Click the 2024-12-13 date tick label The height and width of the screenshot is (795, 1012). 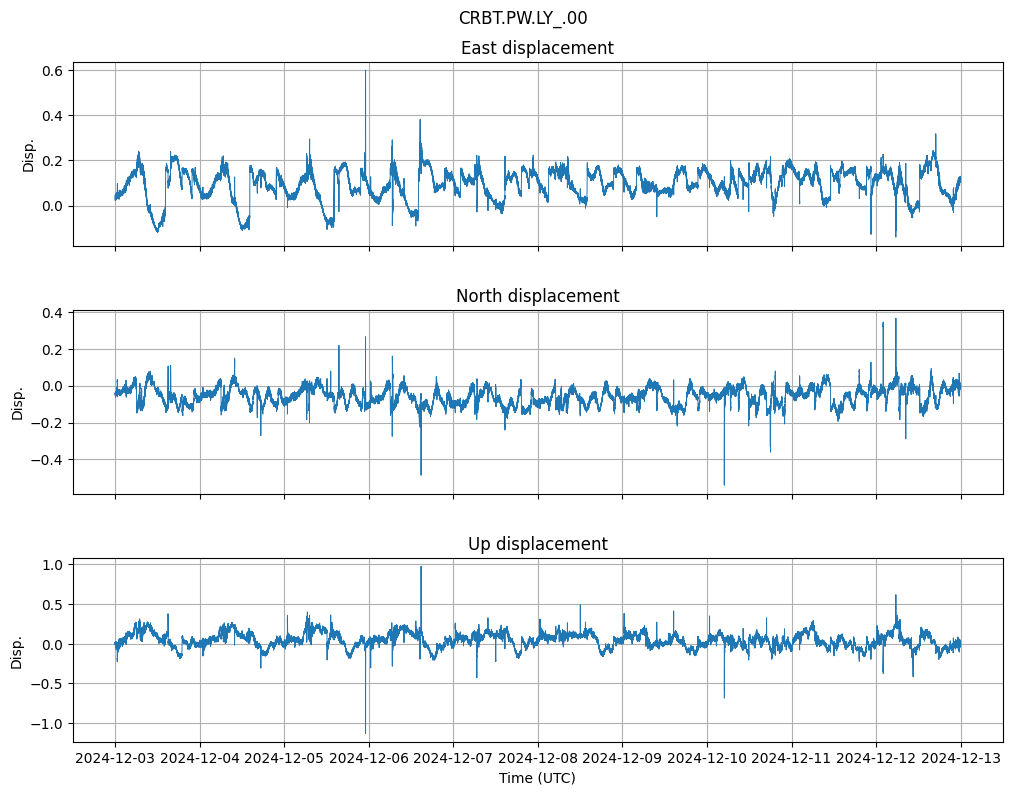coord(961,759)
